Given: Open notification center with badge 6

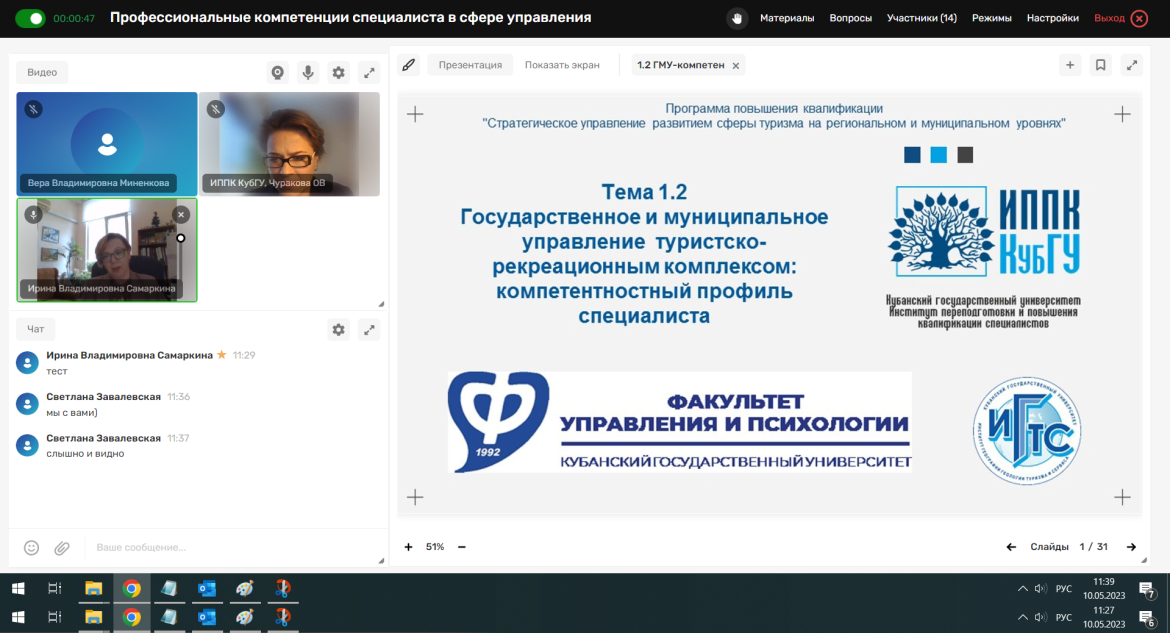Looking at the screenshot, I should (x=1148, y=618).
